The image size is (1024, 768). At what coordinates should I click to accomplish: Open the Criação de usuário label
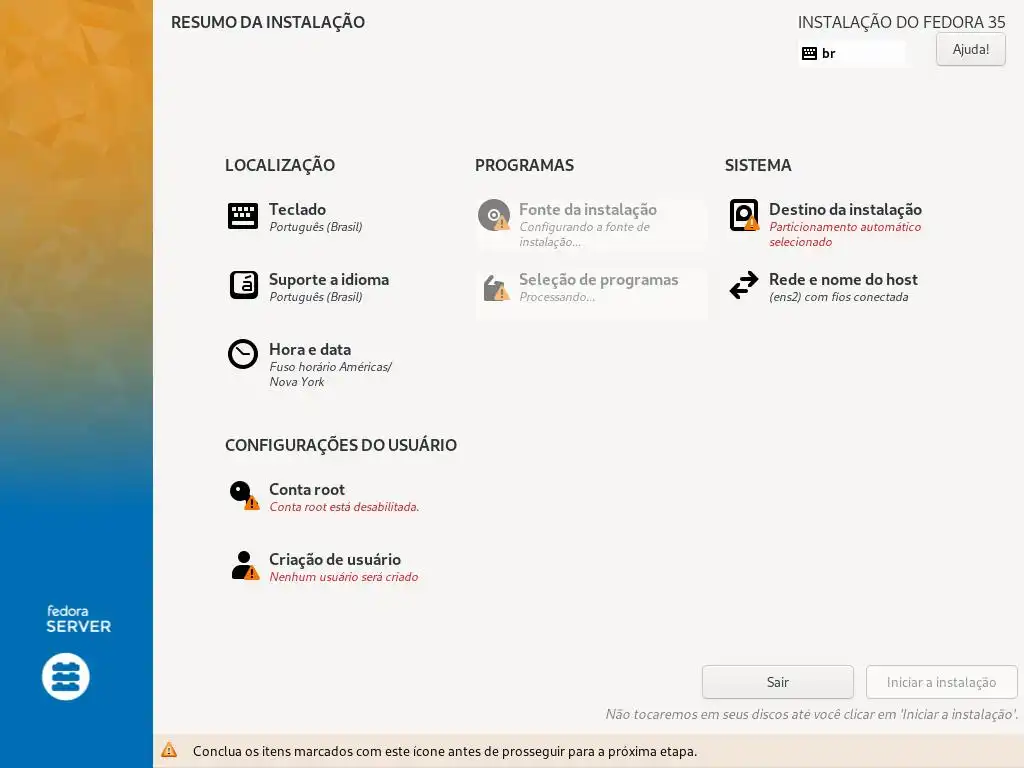click(x=335, y=560)
